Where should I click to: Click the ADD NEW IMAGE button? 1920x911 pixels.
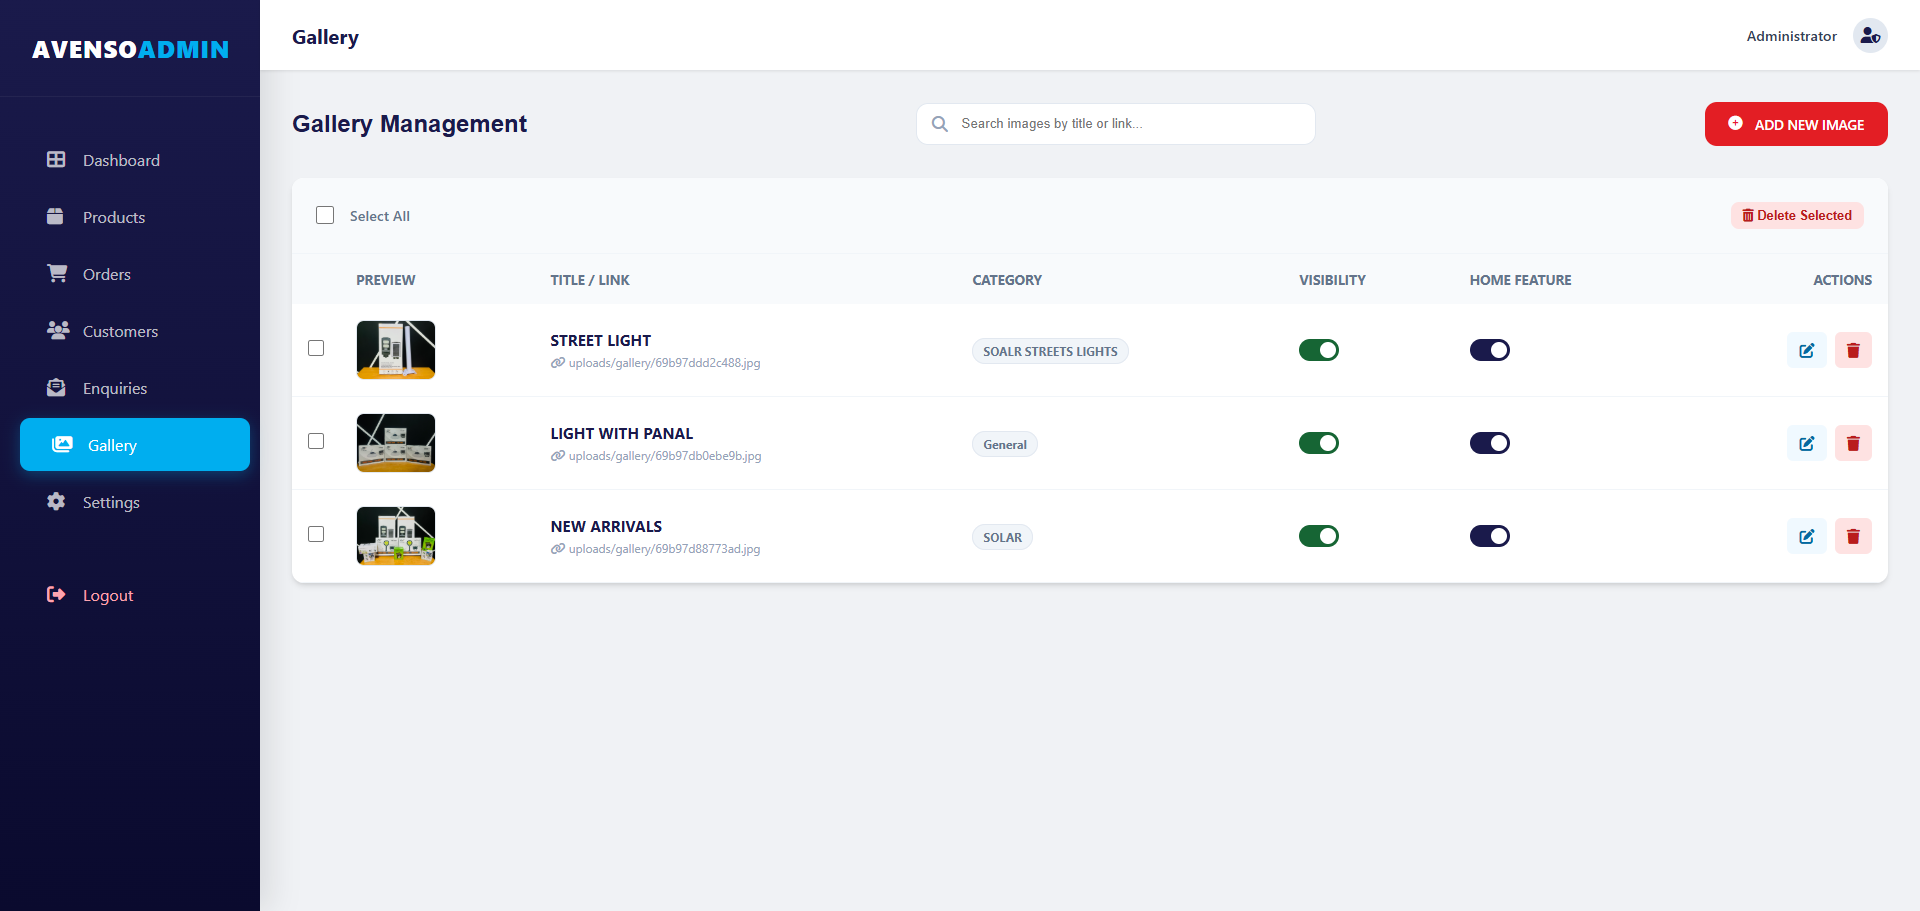pyautogui.click(x=1796, y=124)
